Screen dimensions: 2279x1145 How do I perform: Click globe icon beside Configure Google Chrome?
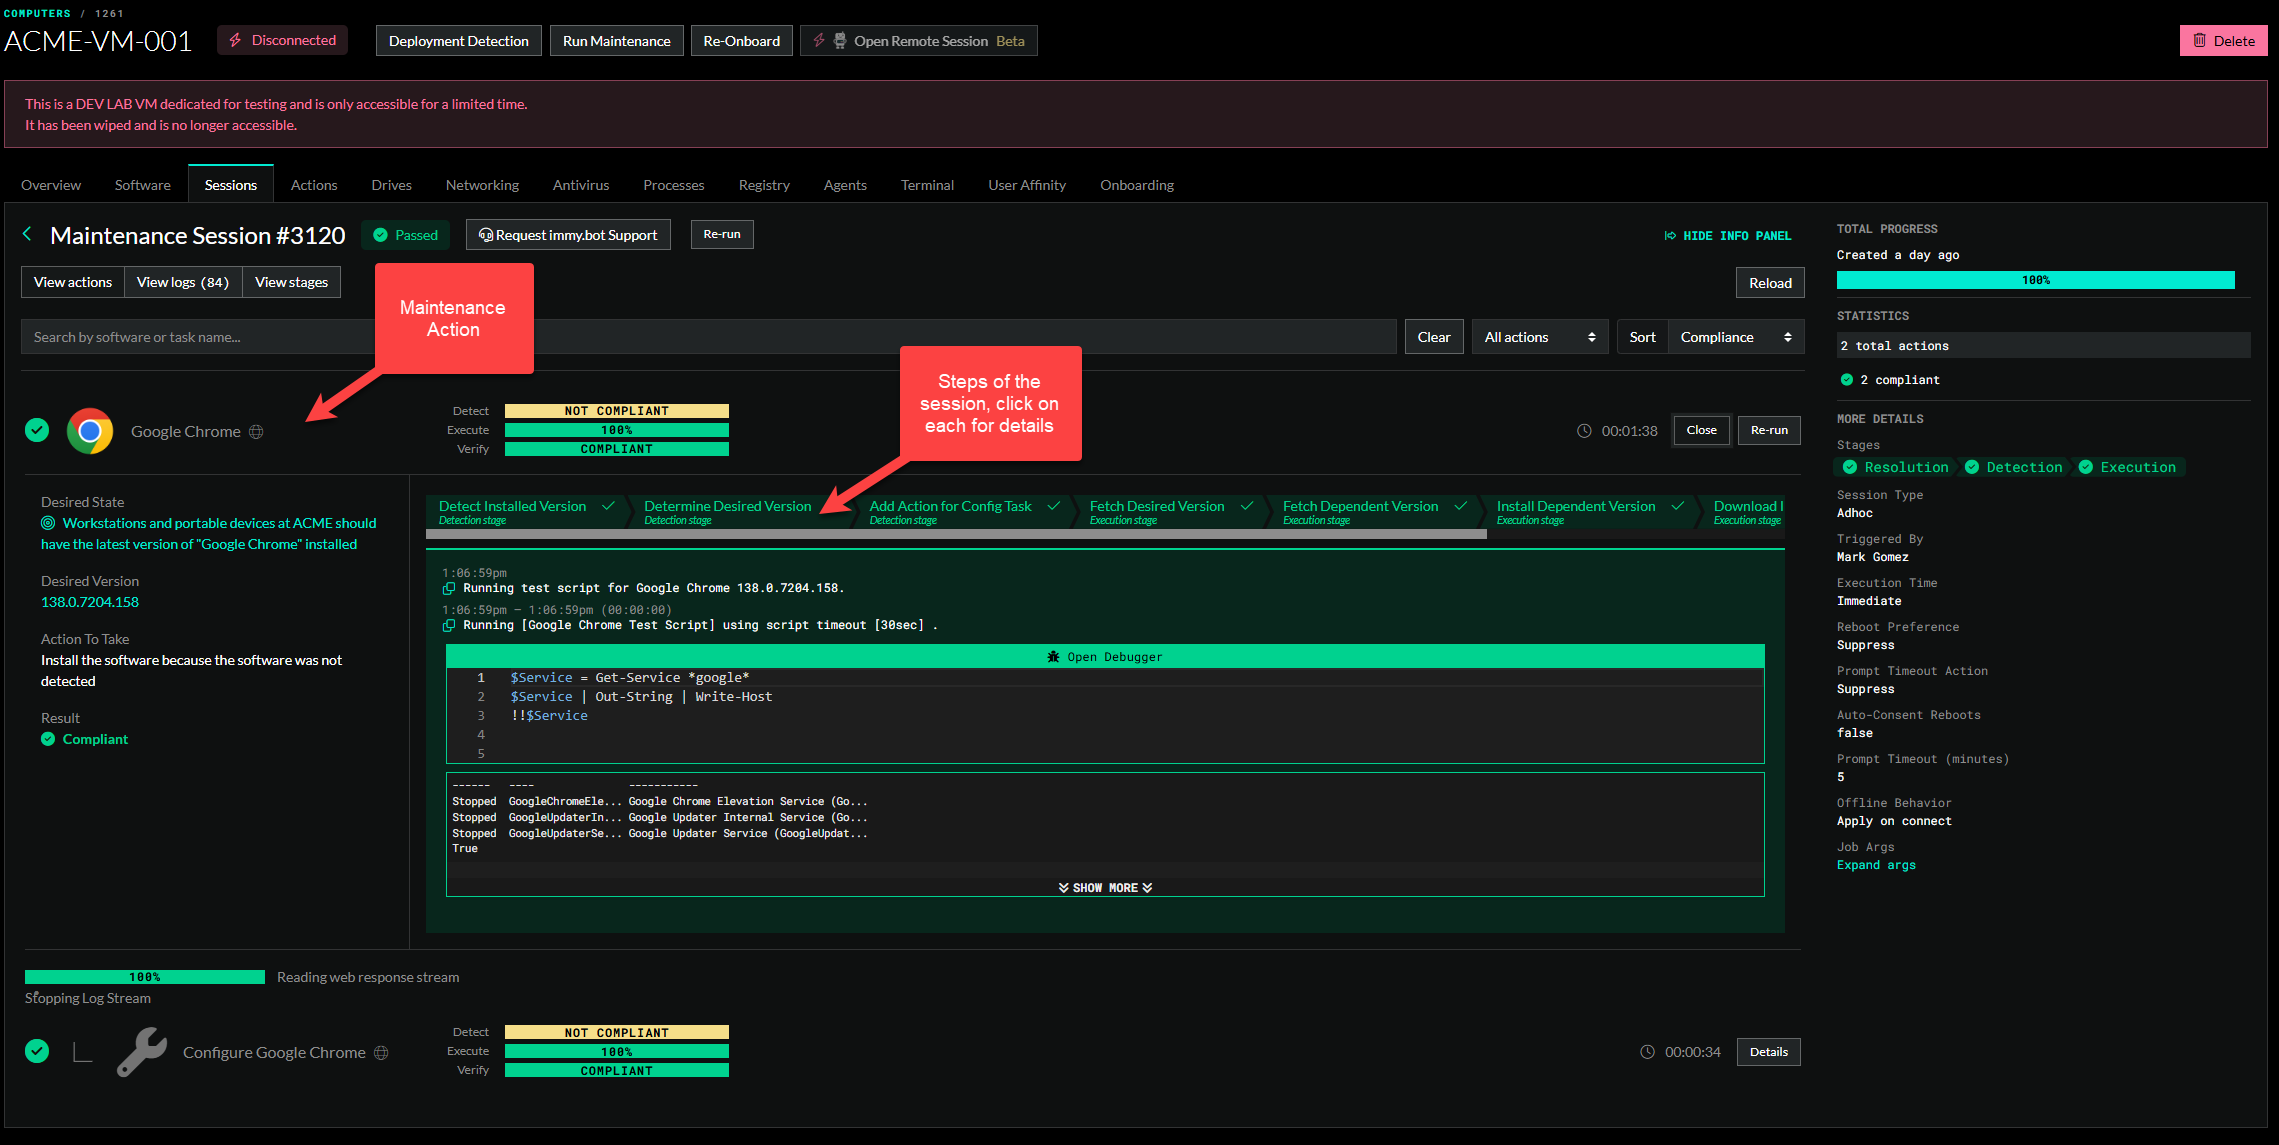coord(381,1053)
